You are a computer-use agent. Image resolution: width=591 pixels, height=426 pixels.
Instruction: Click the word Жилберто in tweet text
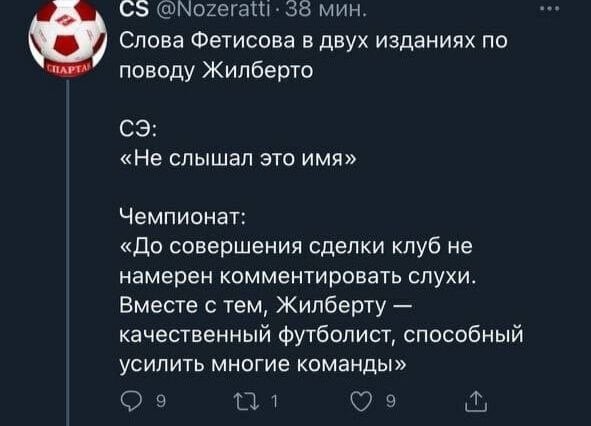point(258,70)
